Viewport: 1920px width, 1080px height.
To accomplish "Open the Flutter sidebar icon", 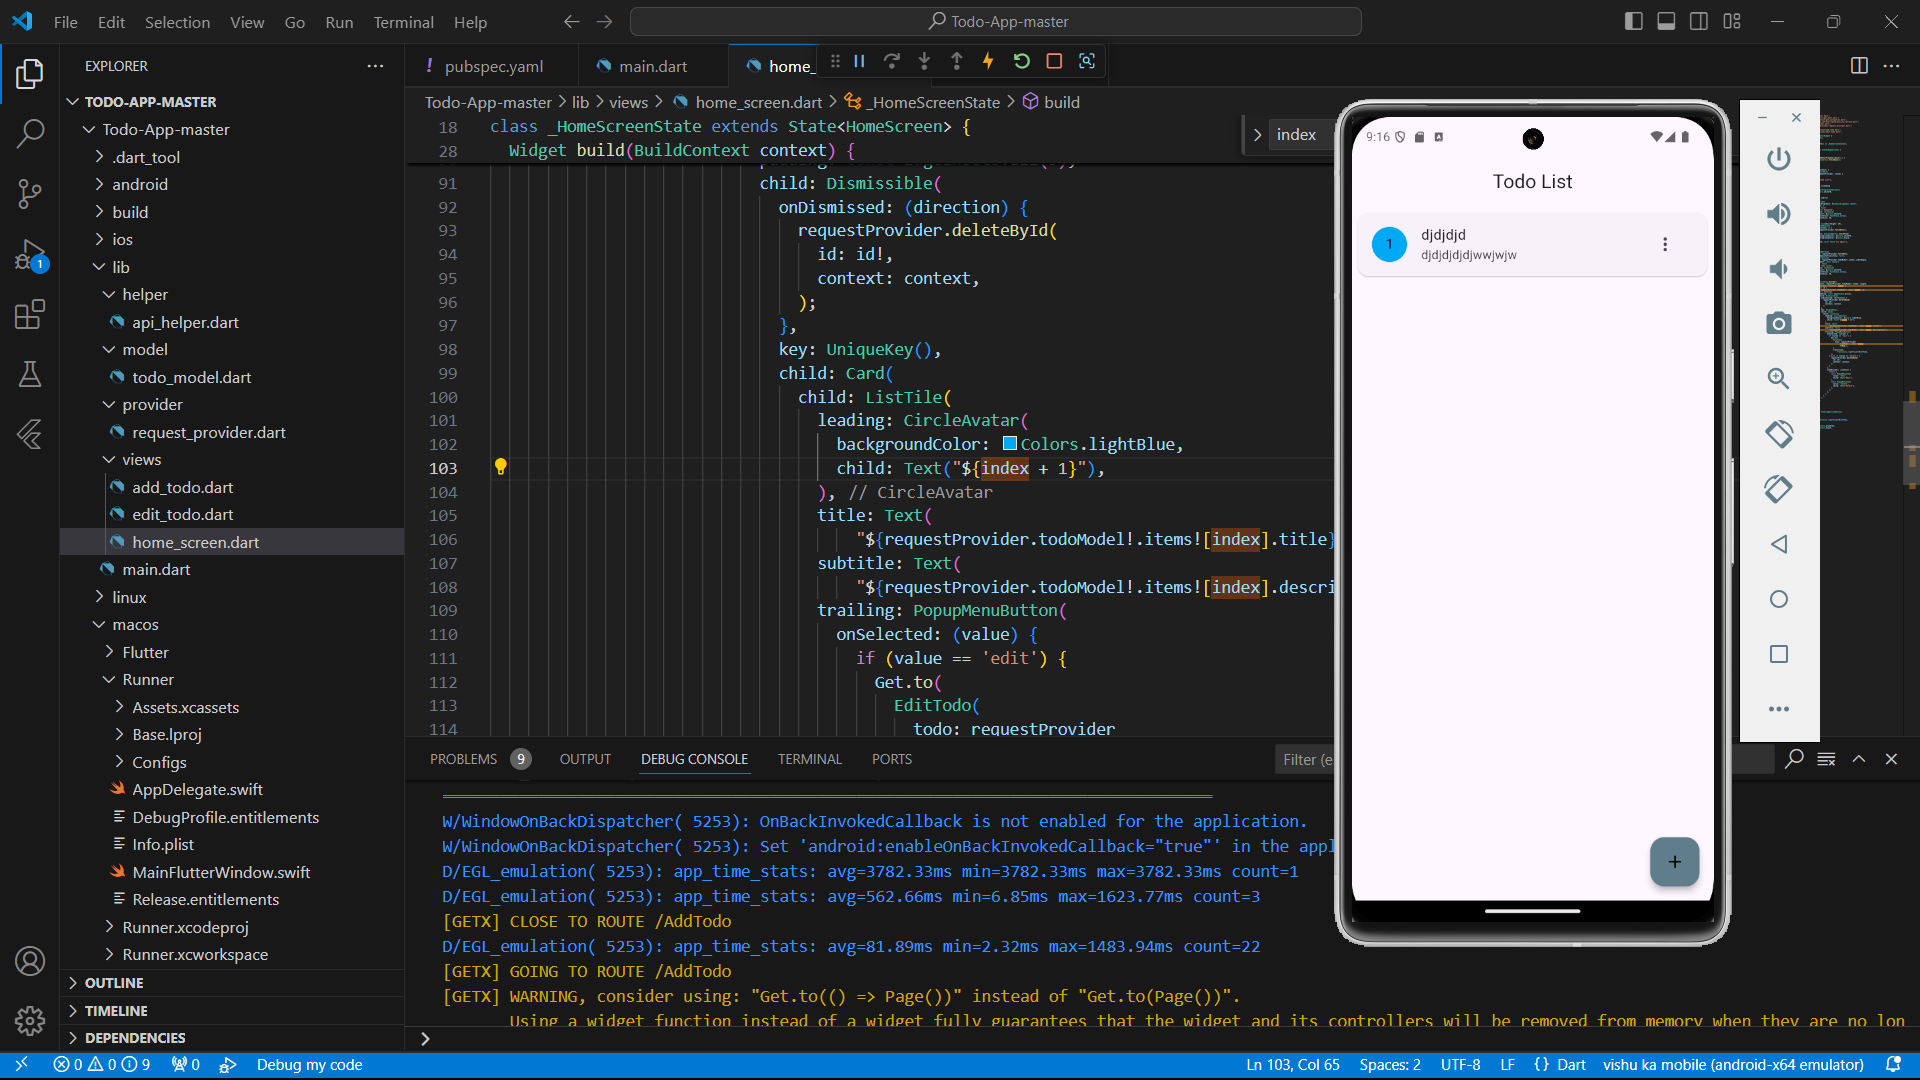I will coord(30,434).
